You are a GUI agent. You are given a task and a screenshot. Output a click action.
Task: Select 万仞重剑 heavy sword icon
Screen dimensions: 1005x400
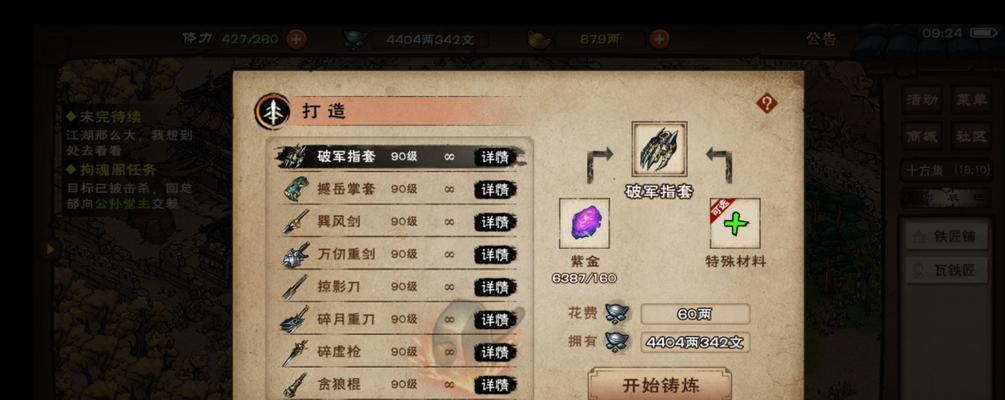coord(295,254)
